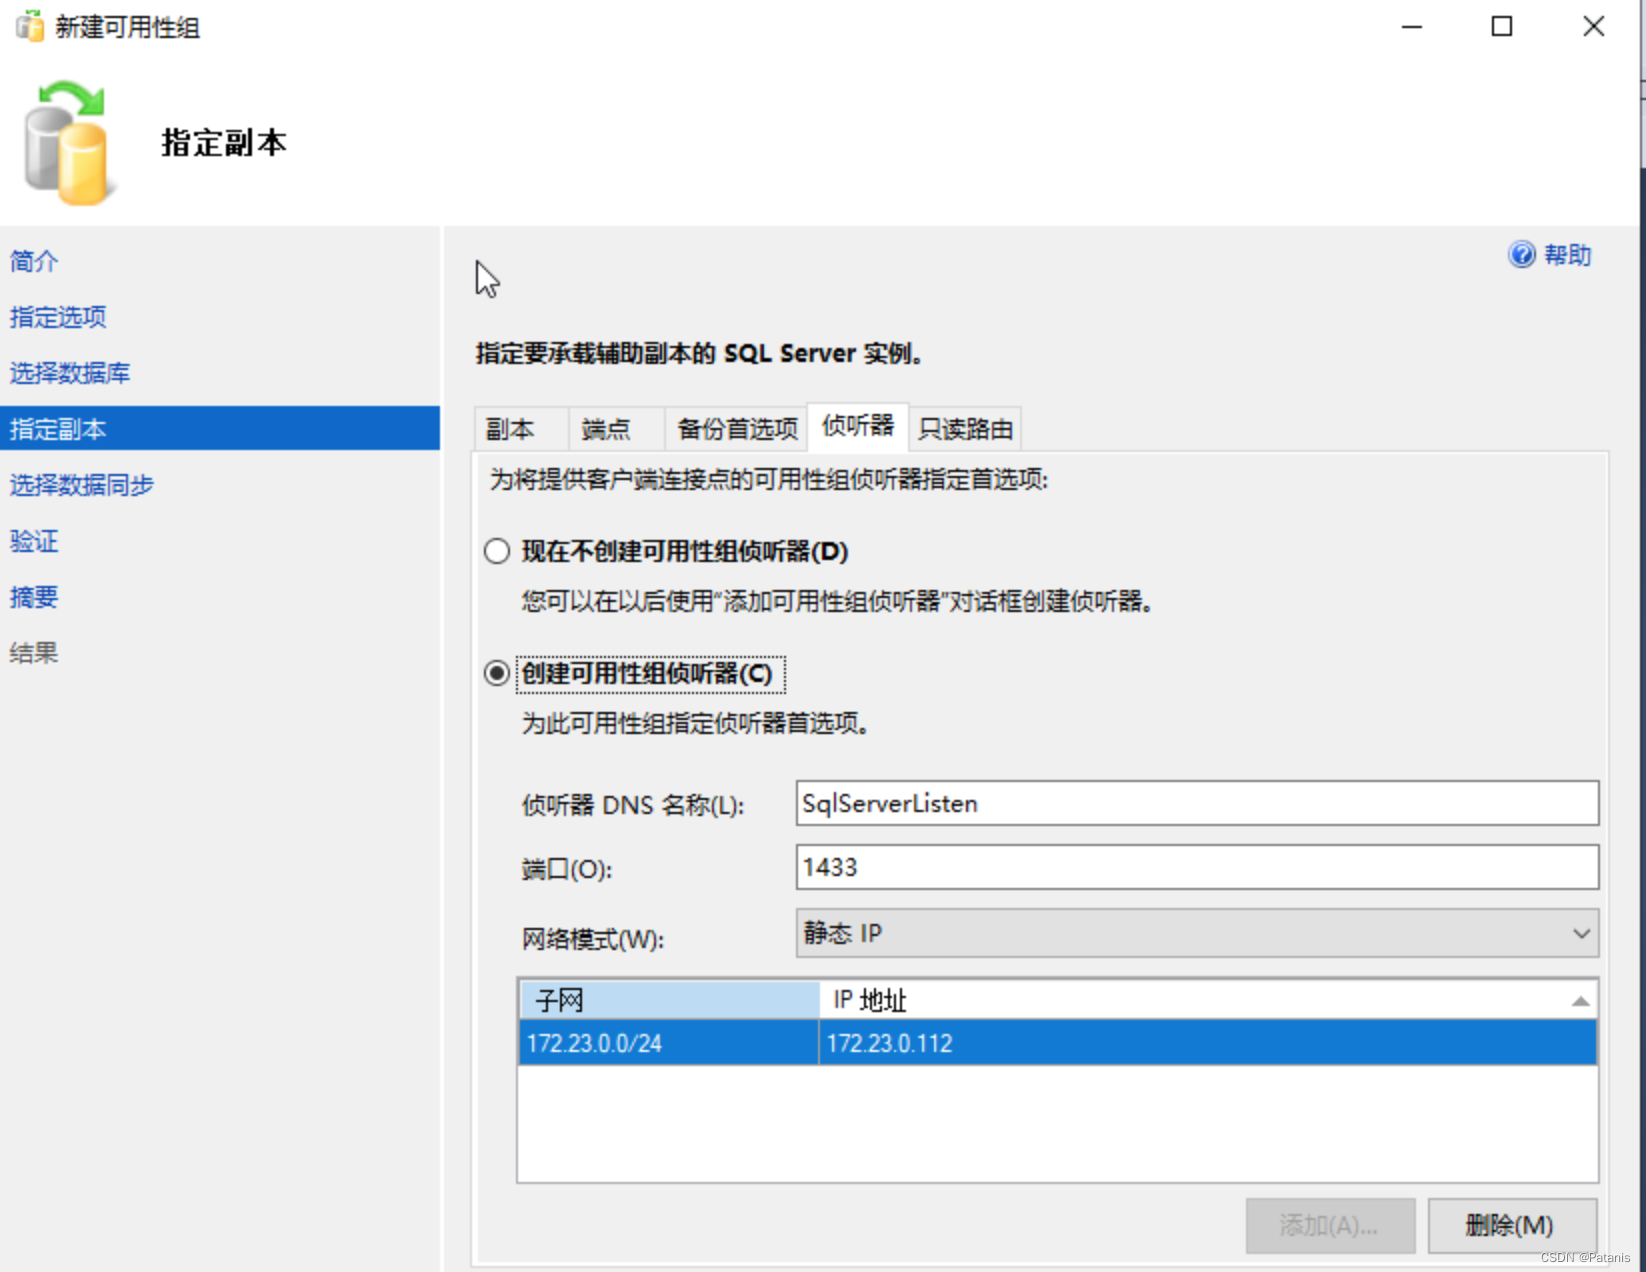Select the 172.23.0.0/24 subnet cell
Screen dimensions: 1646x1272
click(x=669, y=1043)
